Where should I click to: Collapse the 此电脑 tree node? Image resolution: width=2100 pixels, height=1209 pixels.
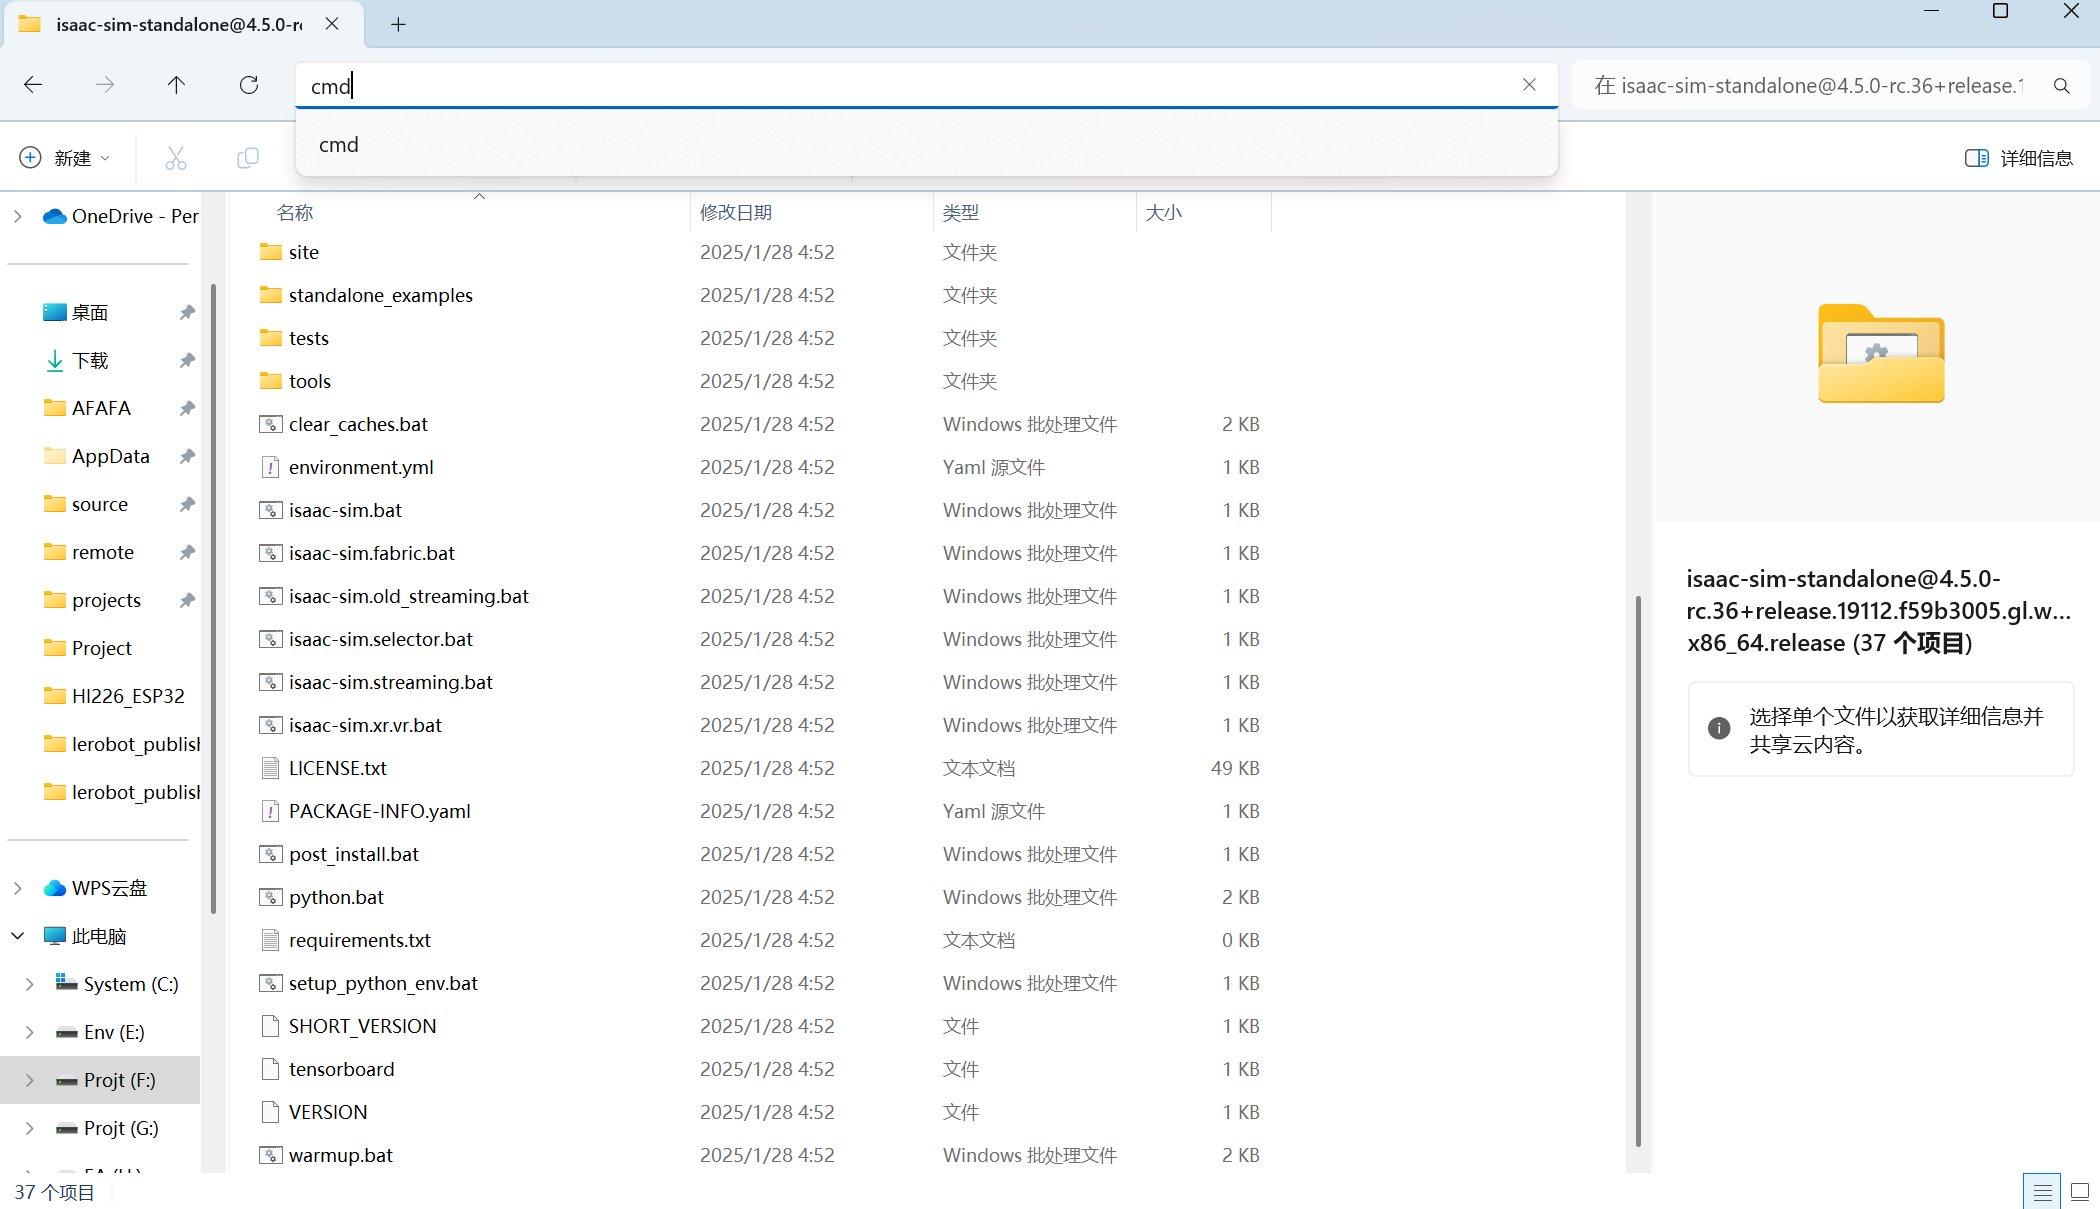tap(17, 936)
